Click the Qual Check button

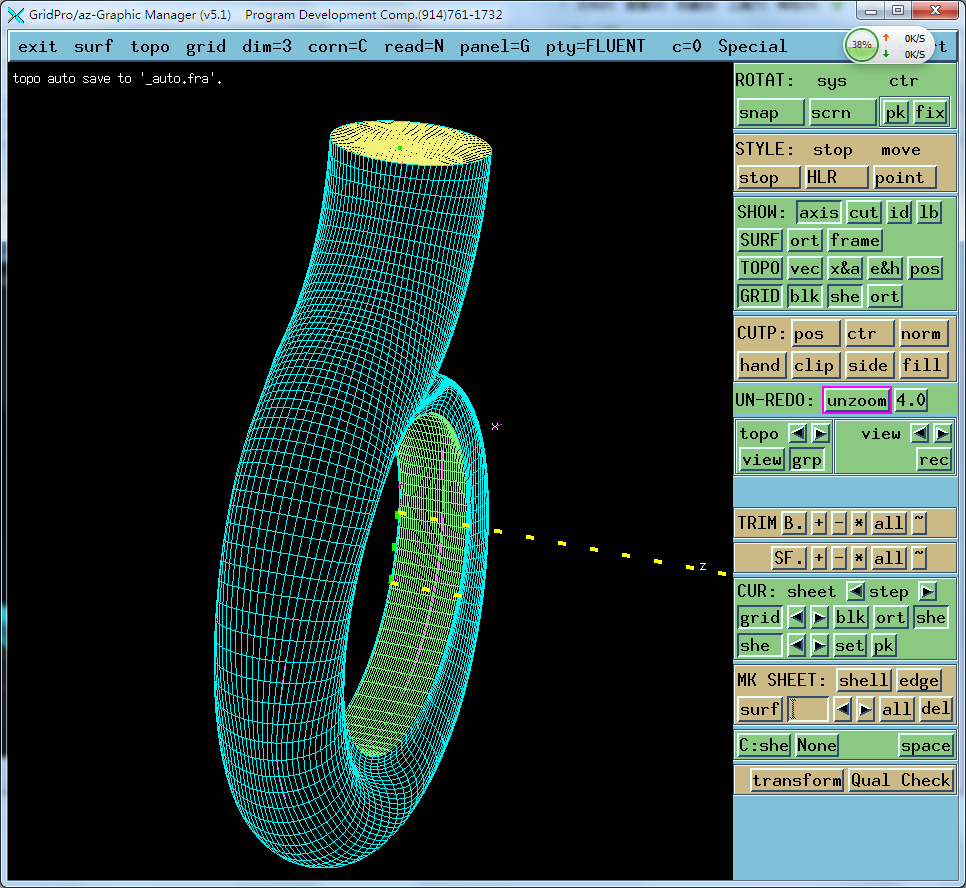coord(900,780)
